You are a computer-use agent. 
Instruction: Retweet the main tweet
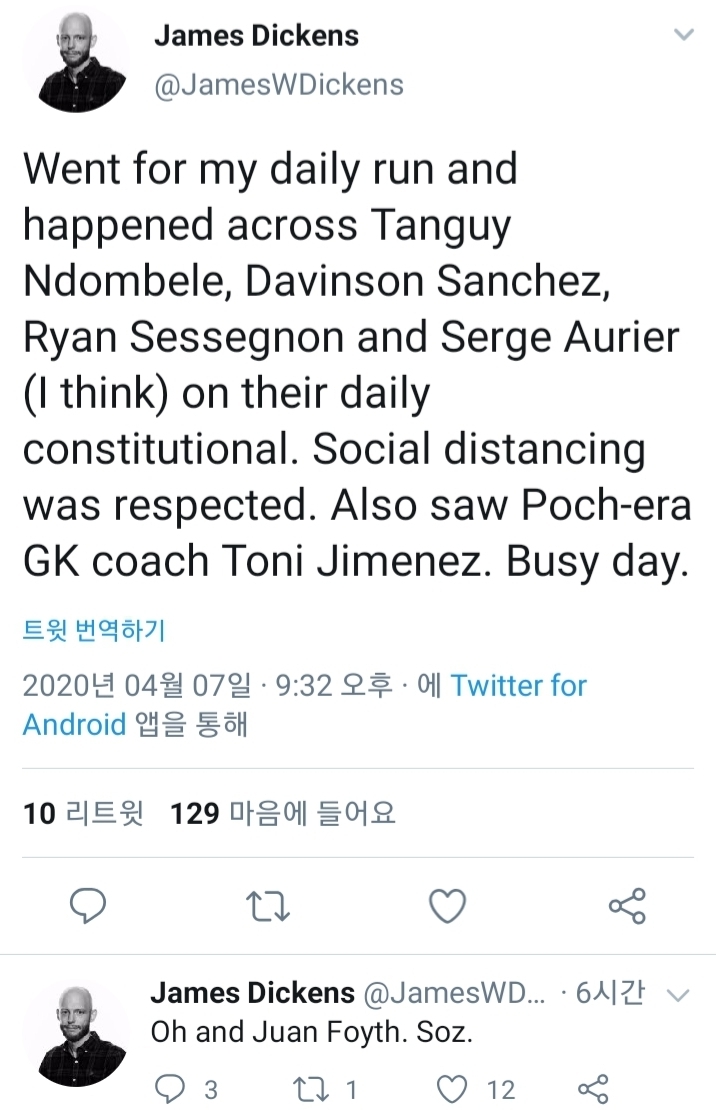coord(268,906)
